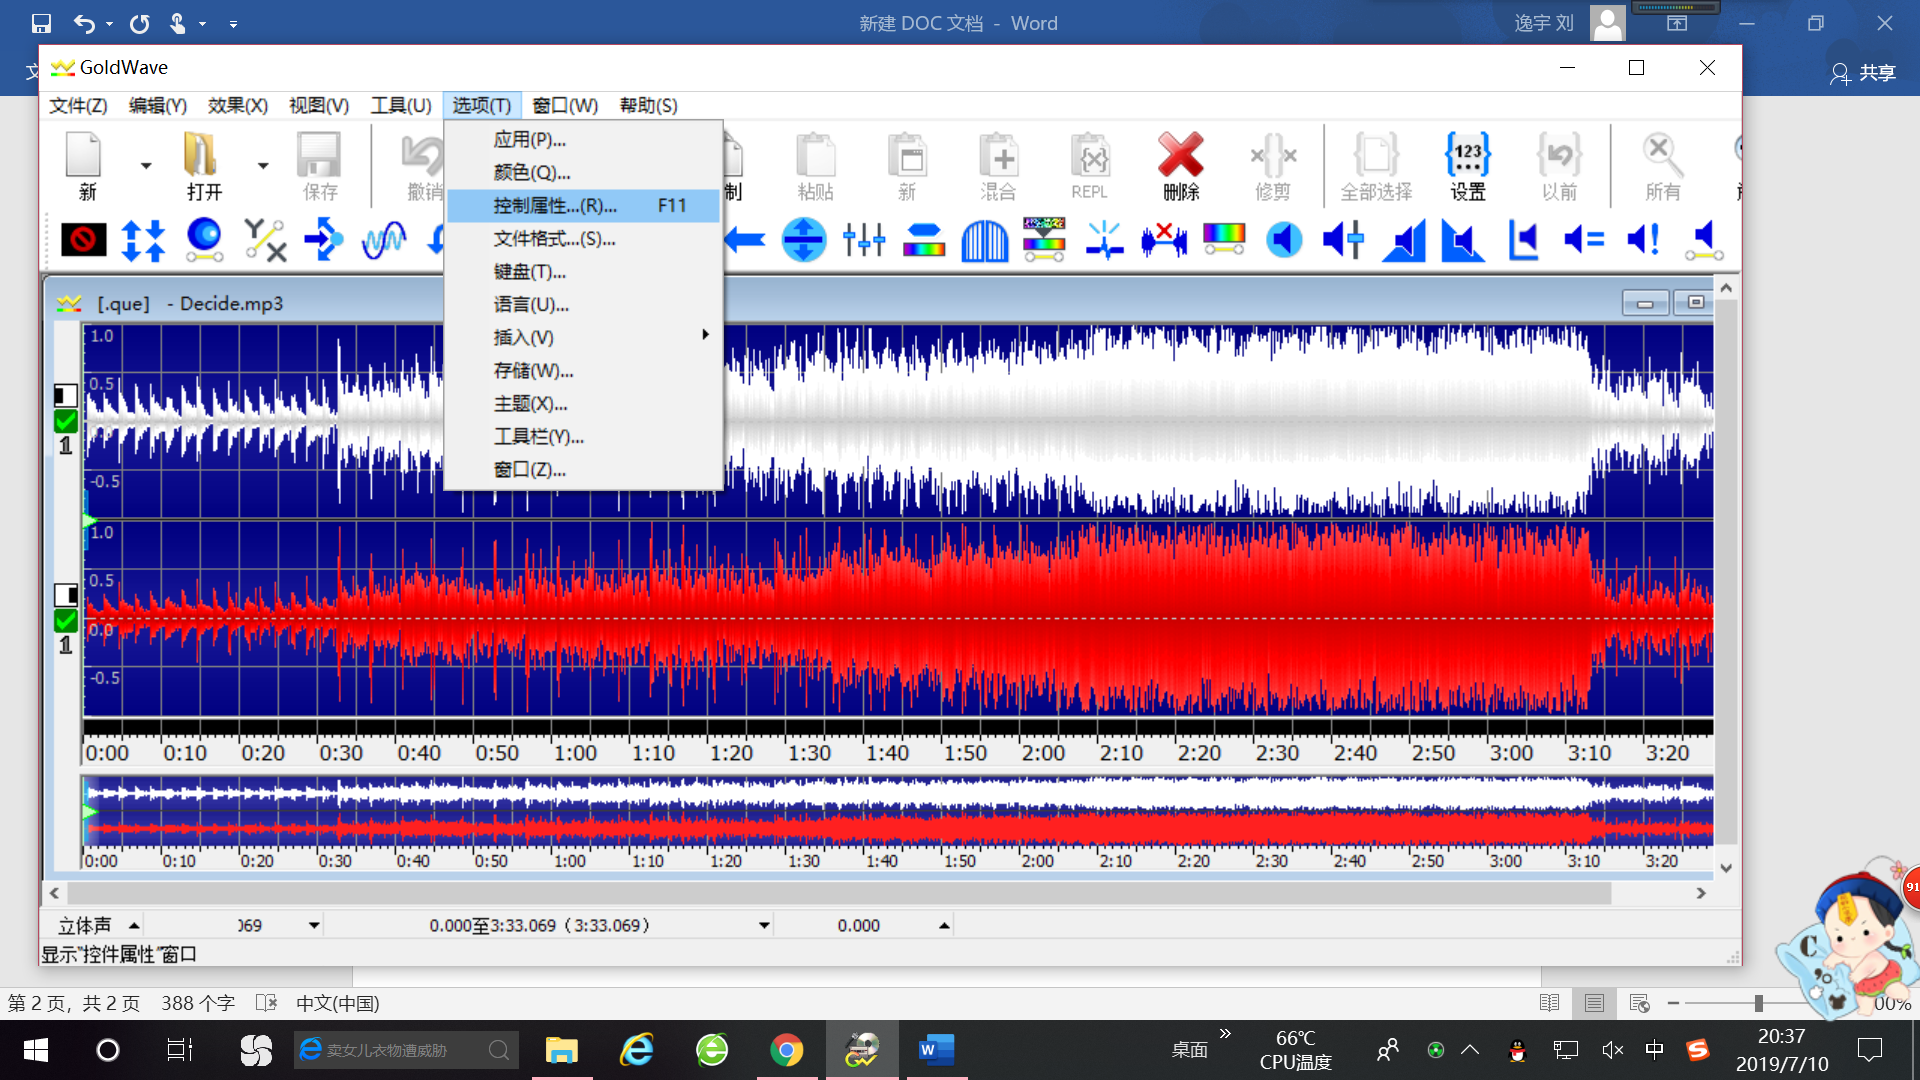Click the Word zoom slider handle
Screen dimensions: 1920x1080
(1758, 1003)
